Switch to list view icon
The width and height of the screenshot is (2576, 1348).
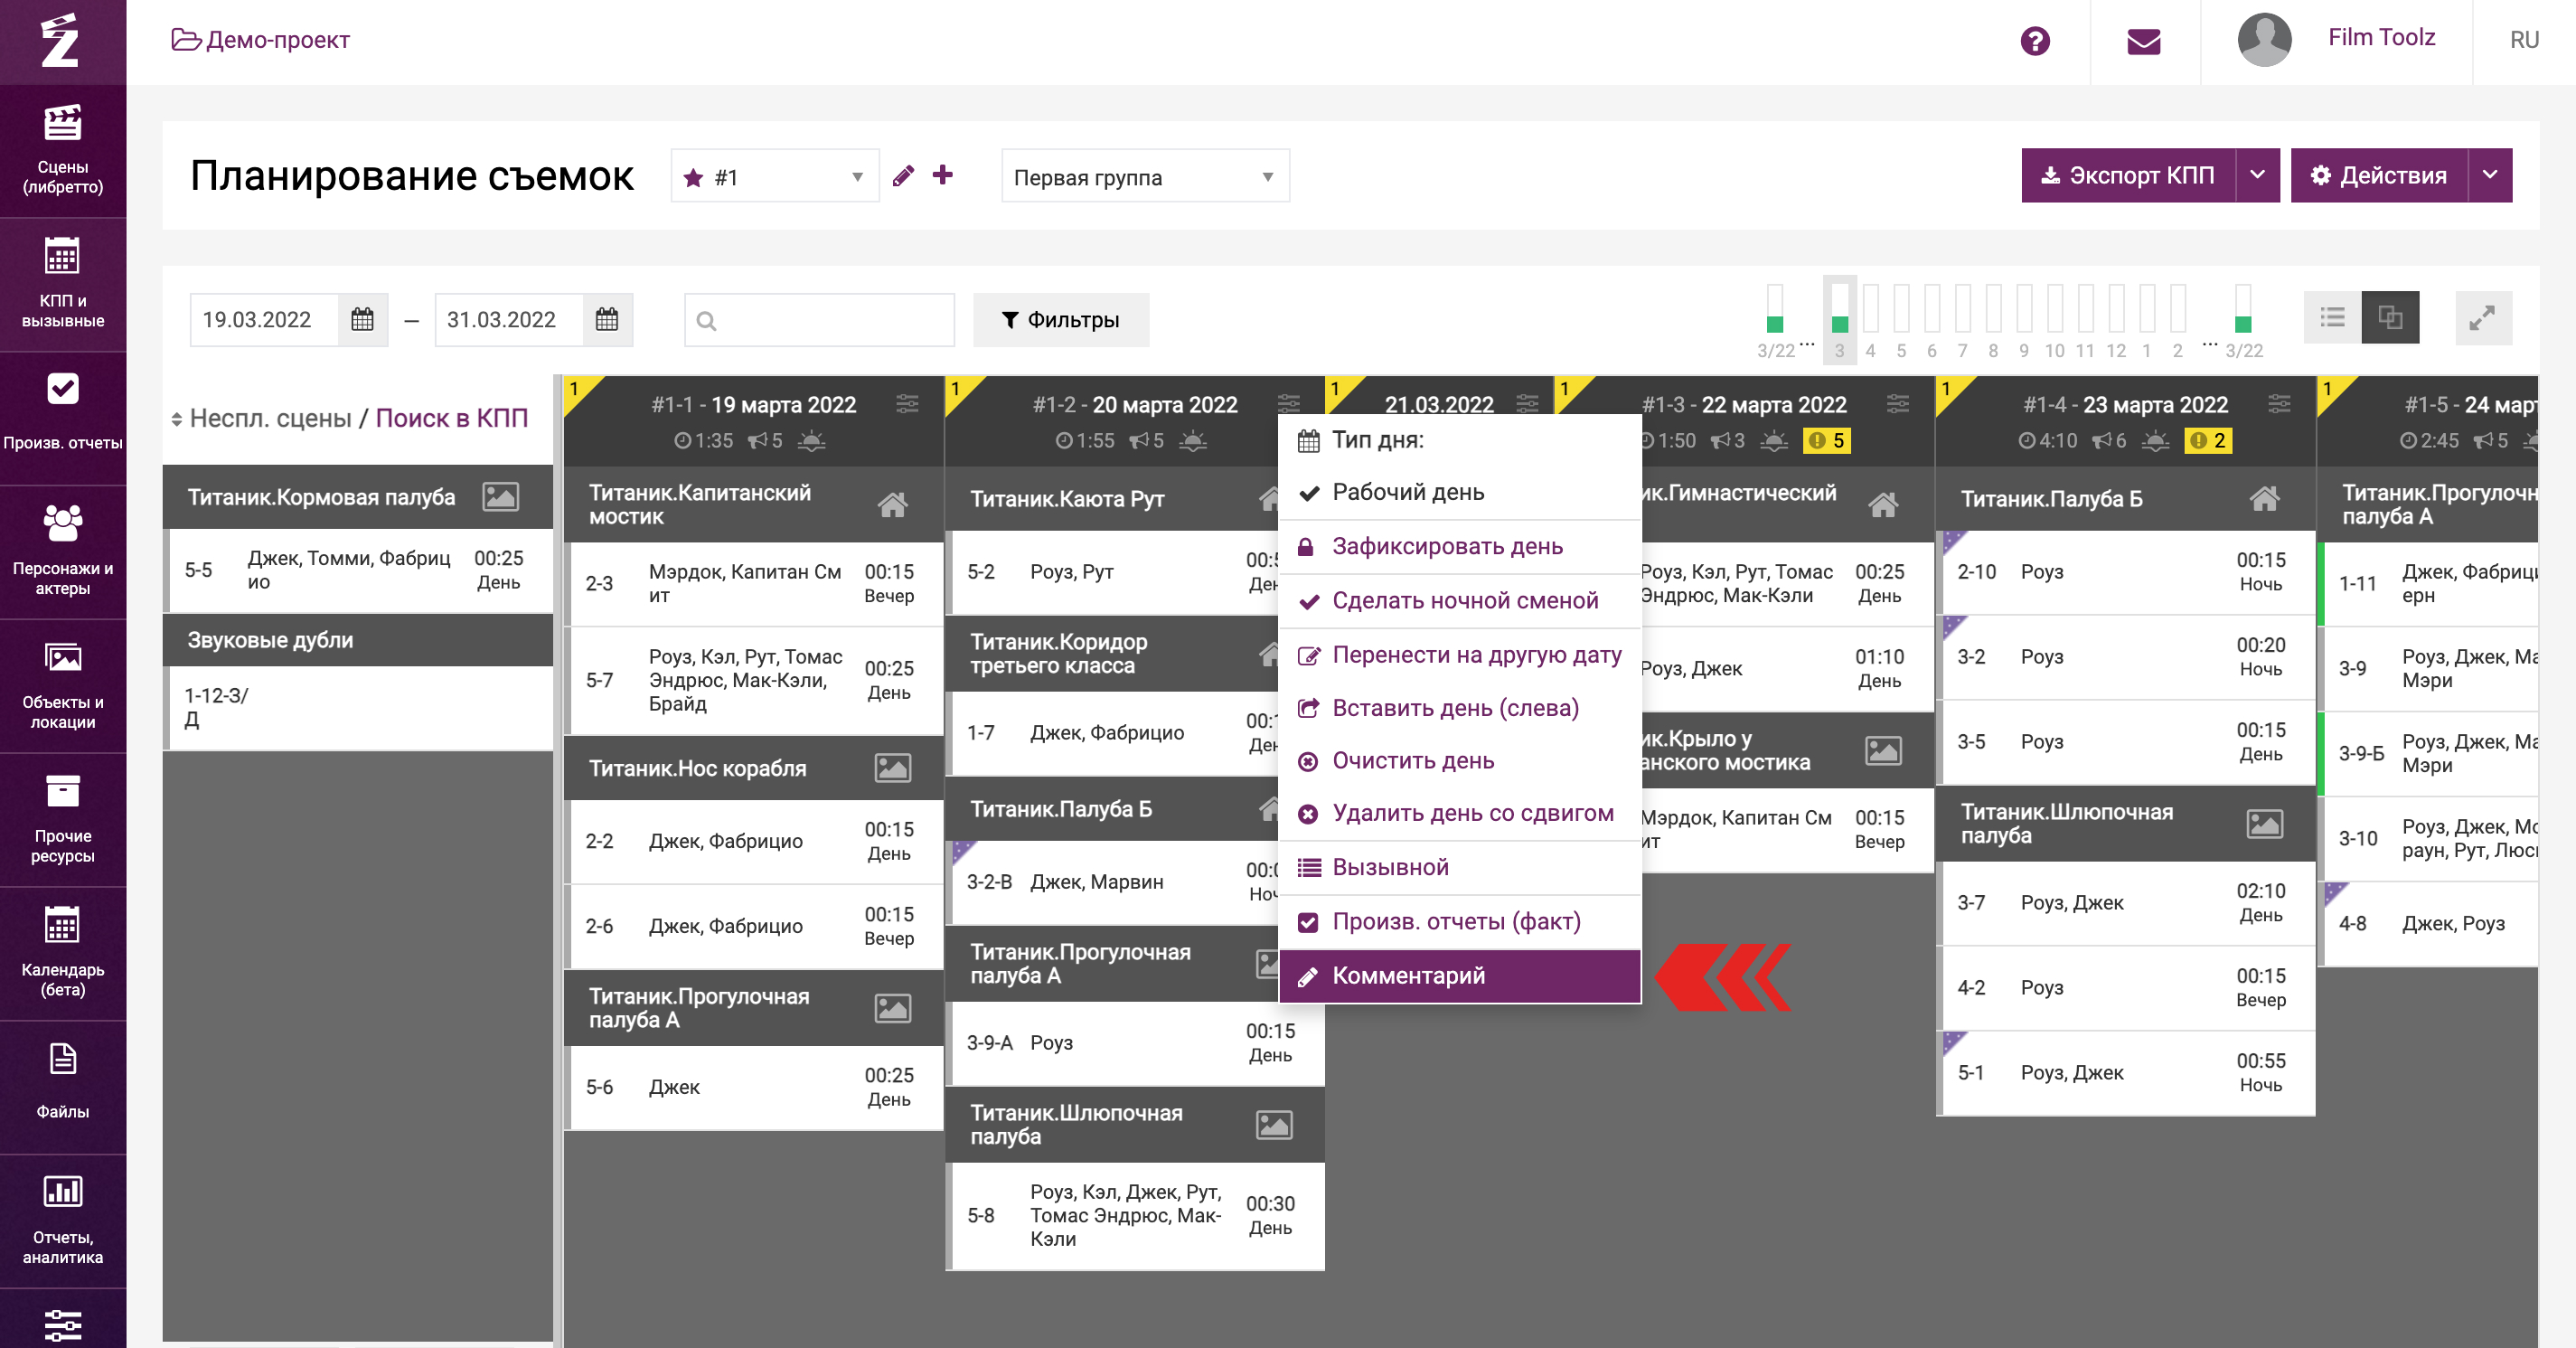pyautogui.click(x=2332, y=318)
